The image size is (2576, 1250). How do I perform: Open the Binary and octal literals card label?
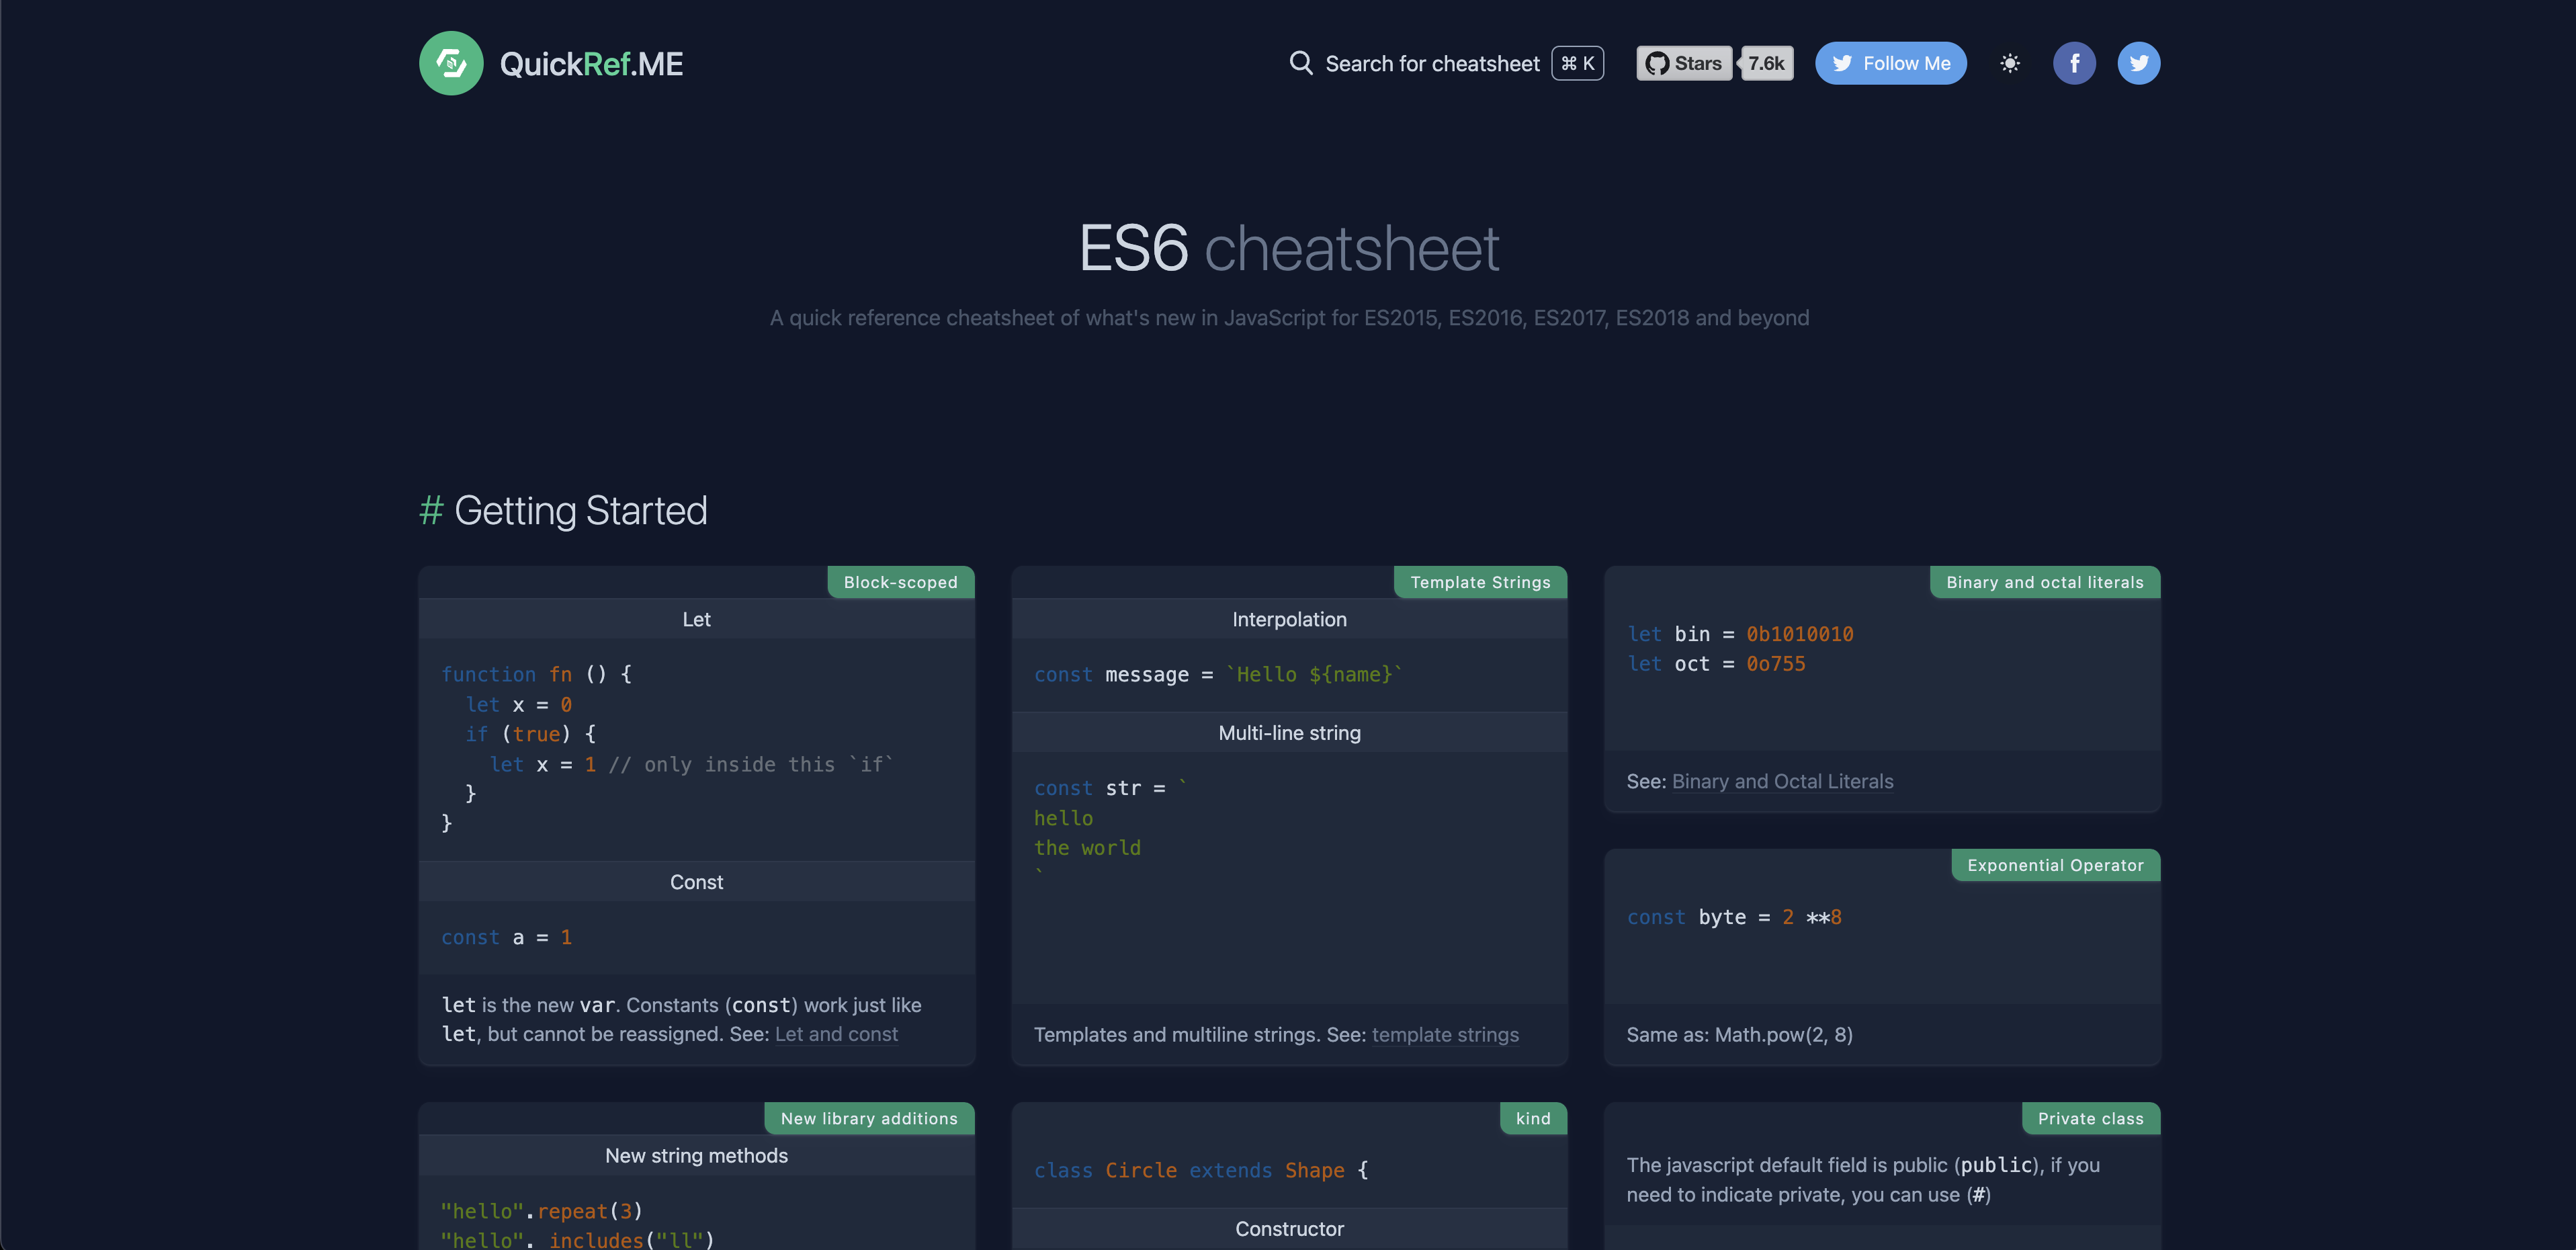(2044, 582)
